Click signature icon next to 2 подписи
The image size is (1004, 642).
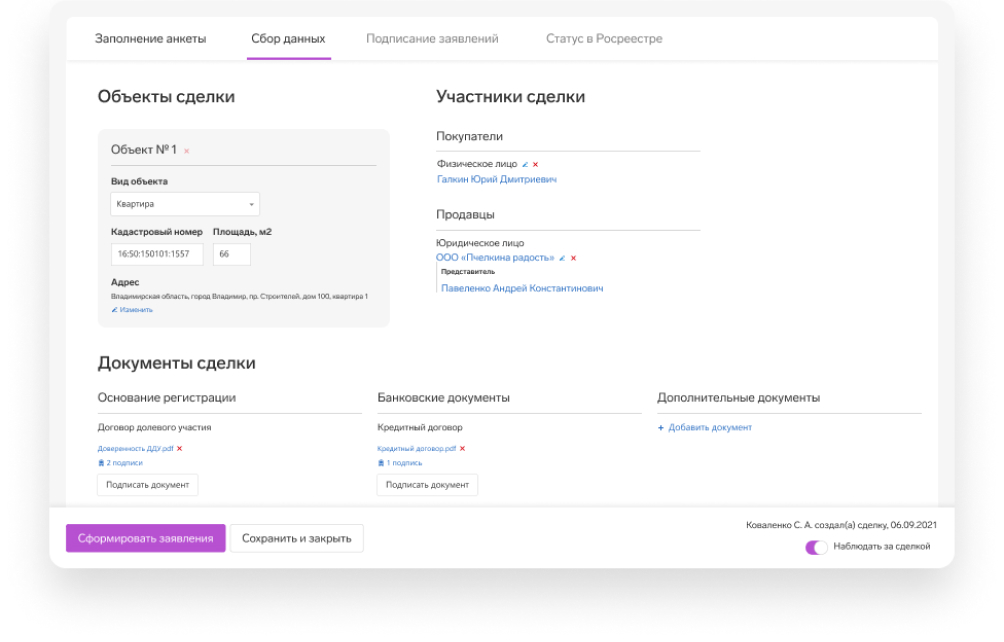click(x=101, y=463)
